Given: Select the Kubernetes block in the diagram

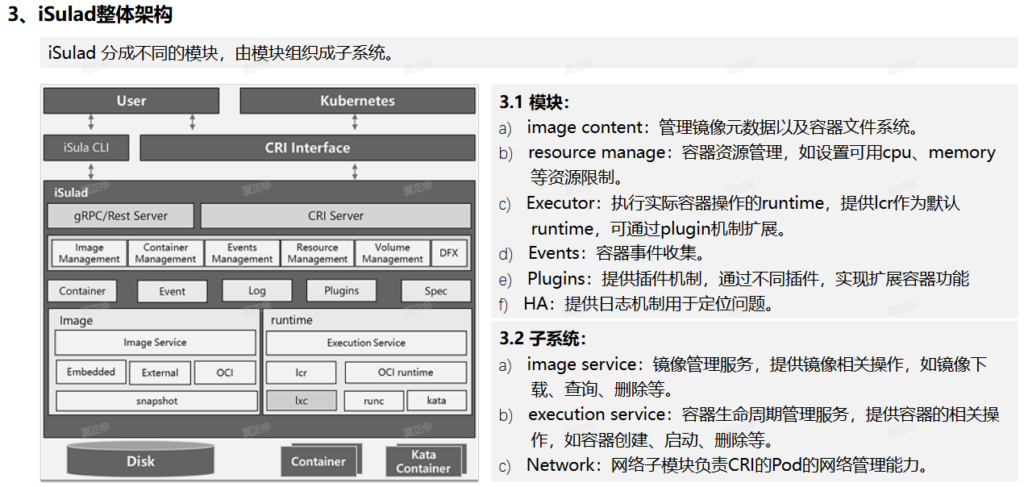Looking at the screenshot, I should point(357,101).
